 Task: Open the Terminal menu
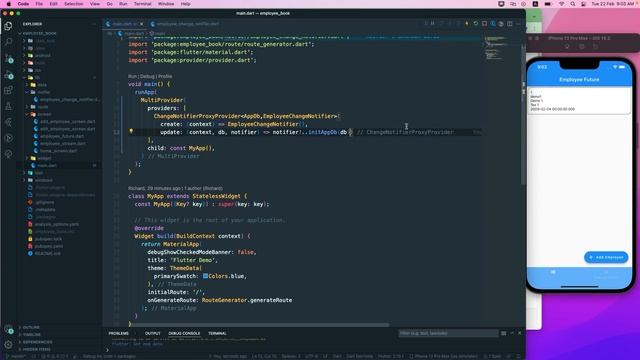[142, 4]
